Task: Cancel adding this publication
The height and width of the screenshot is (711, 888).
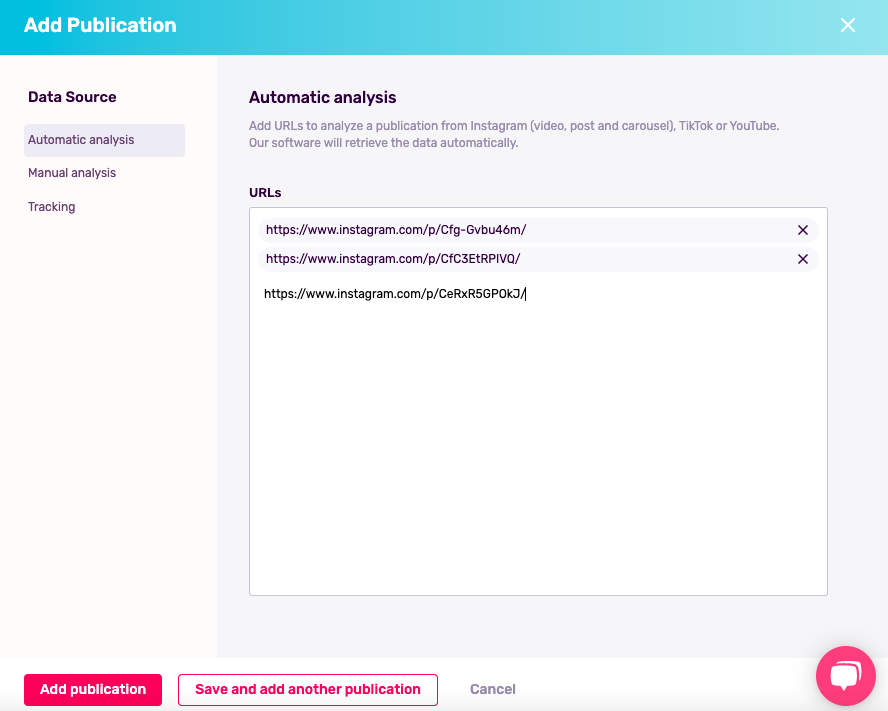Action: click(492, 689)
